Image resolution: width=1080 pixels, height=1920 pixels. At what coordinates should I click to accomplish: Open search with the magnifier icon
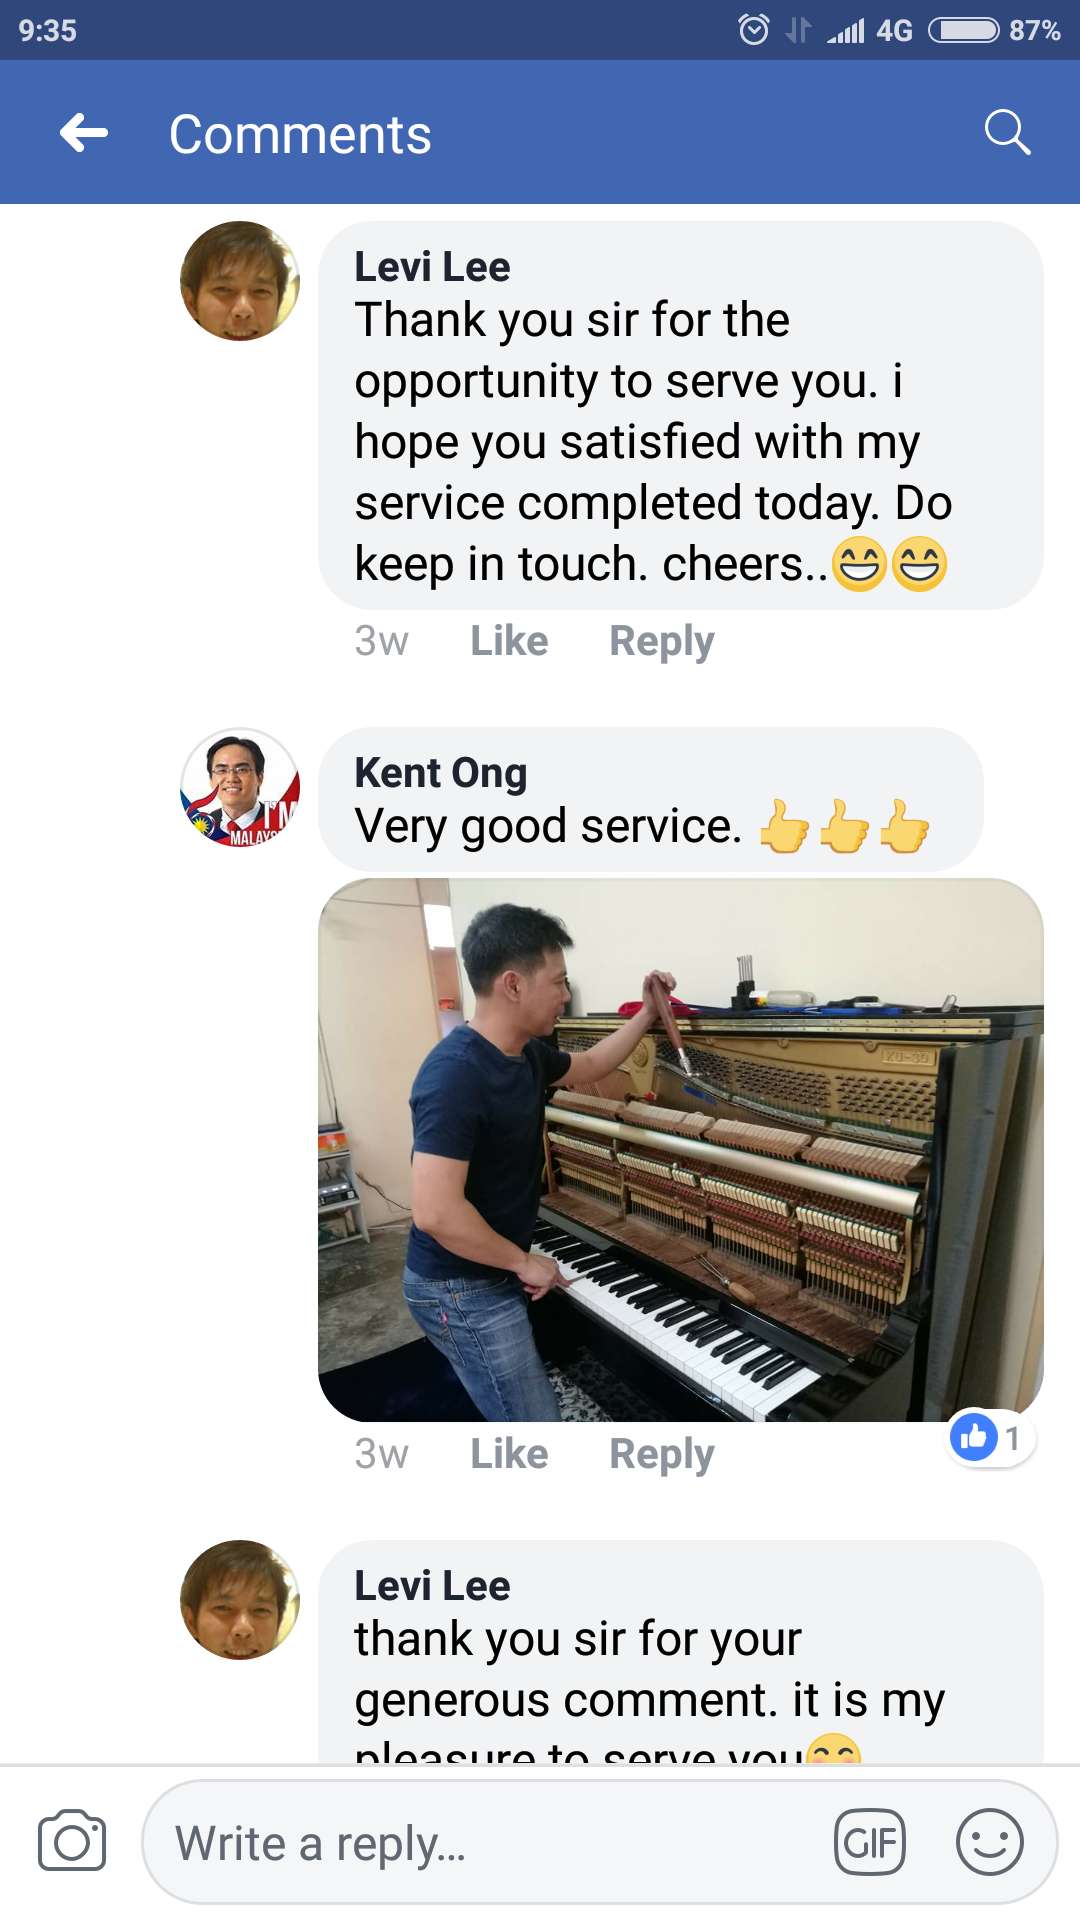pyautogui.click(x=1006, y=133)
